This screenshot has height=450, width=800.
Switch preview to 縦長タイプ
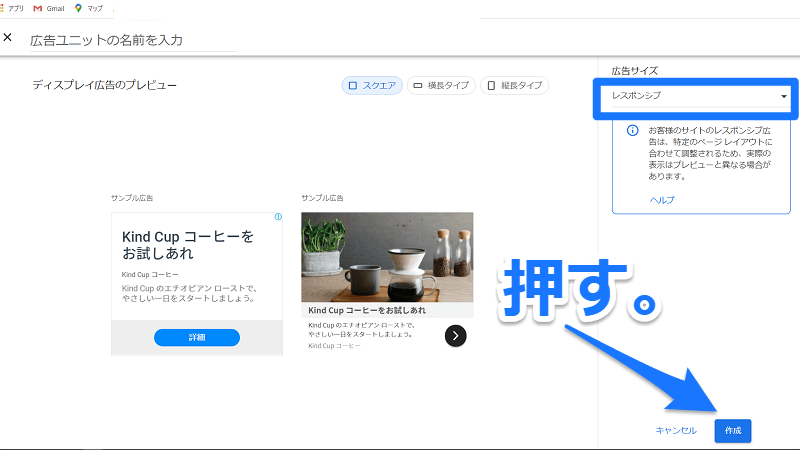point(514,86)
